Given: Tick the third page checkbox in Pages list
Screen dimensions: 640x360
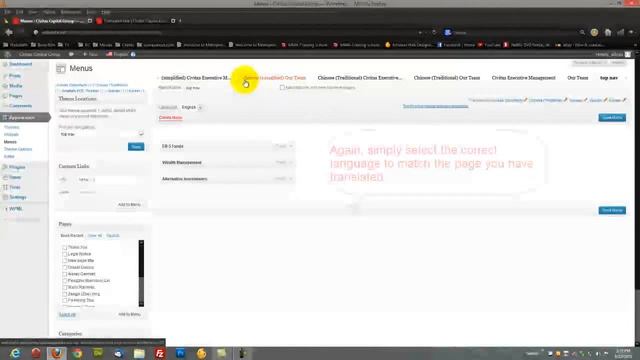Looking at the screenshot, I should coord(64,260).
